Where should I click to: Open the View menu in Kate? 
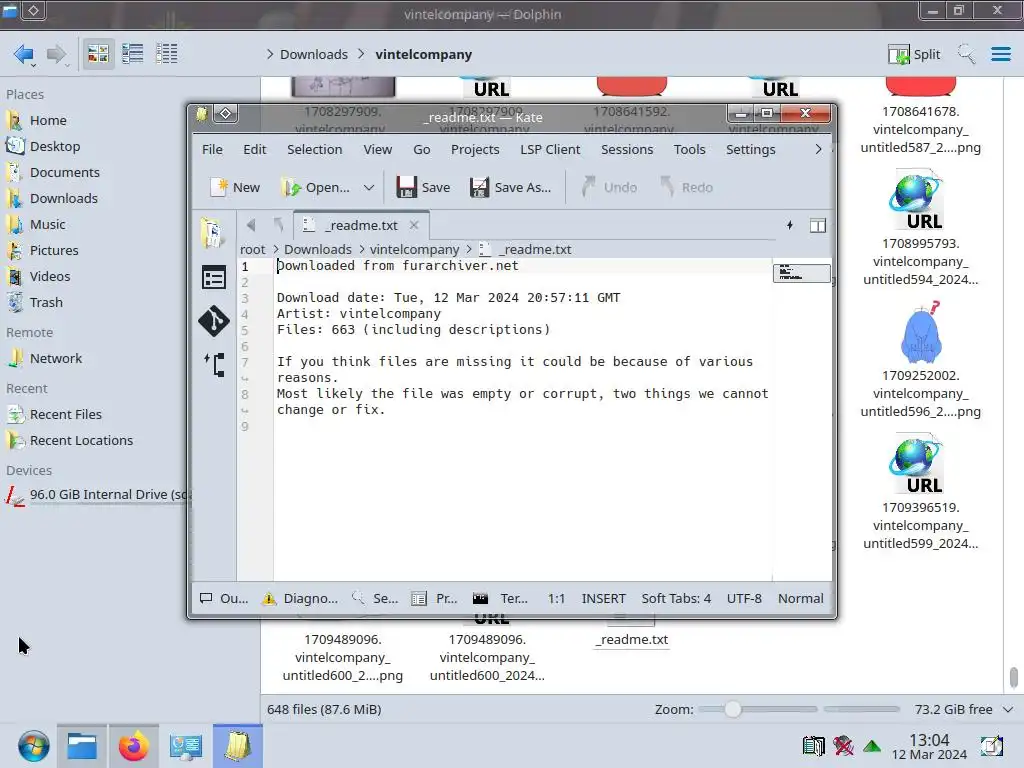377,150
